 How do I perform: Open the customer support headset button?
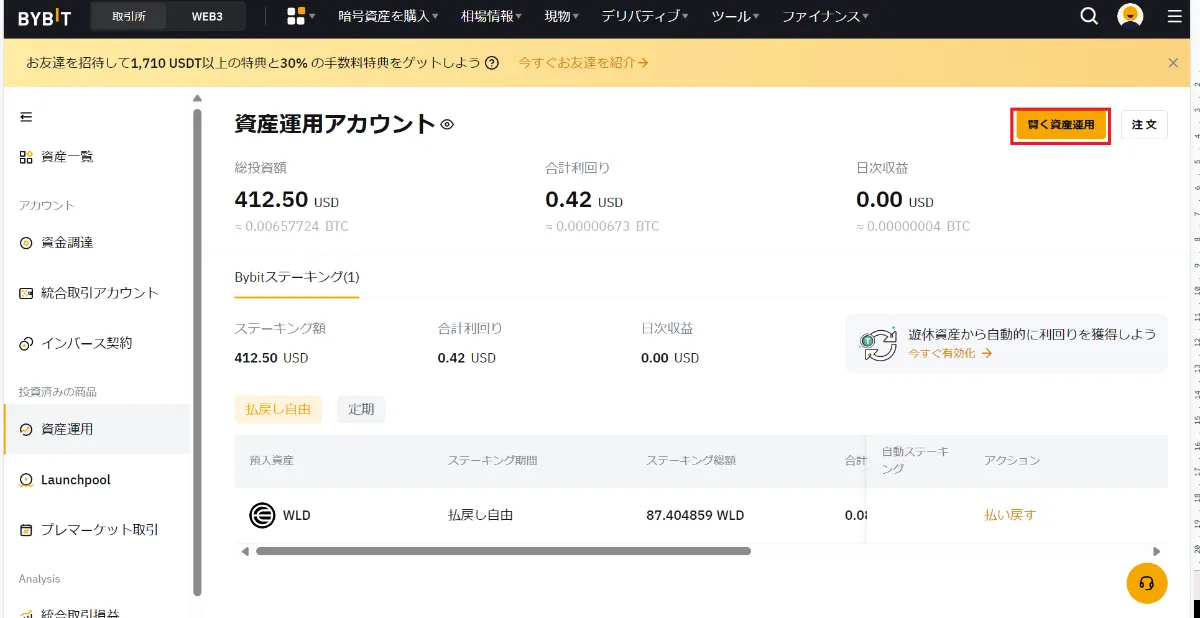(1147, 583)
